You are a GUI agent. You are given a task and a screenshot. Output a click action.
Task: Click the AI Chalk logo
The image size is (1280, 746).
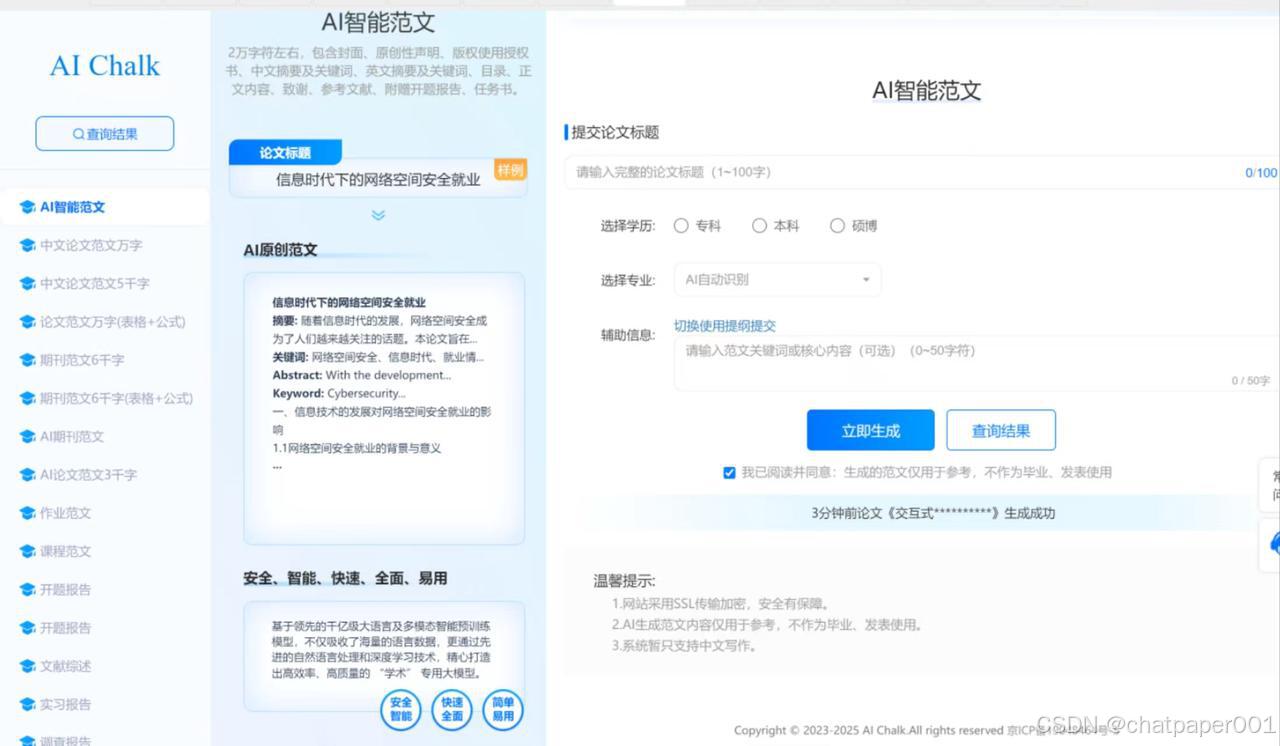(105, 66)
